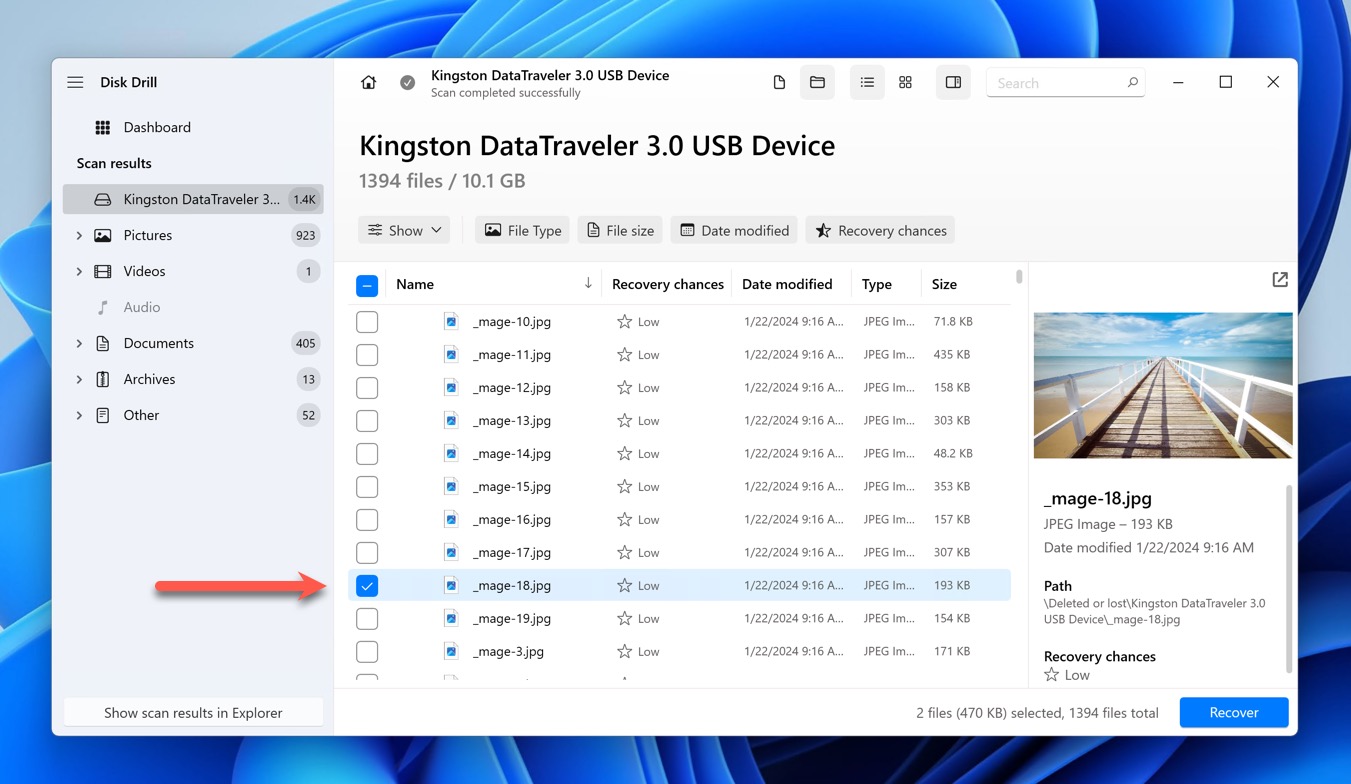Sort by Type column header
Viewport: 1351px width, 784px height.
coord(877,284)
